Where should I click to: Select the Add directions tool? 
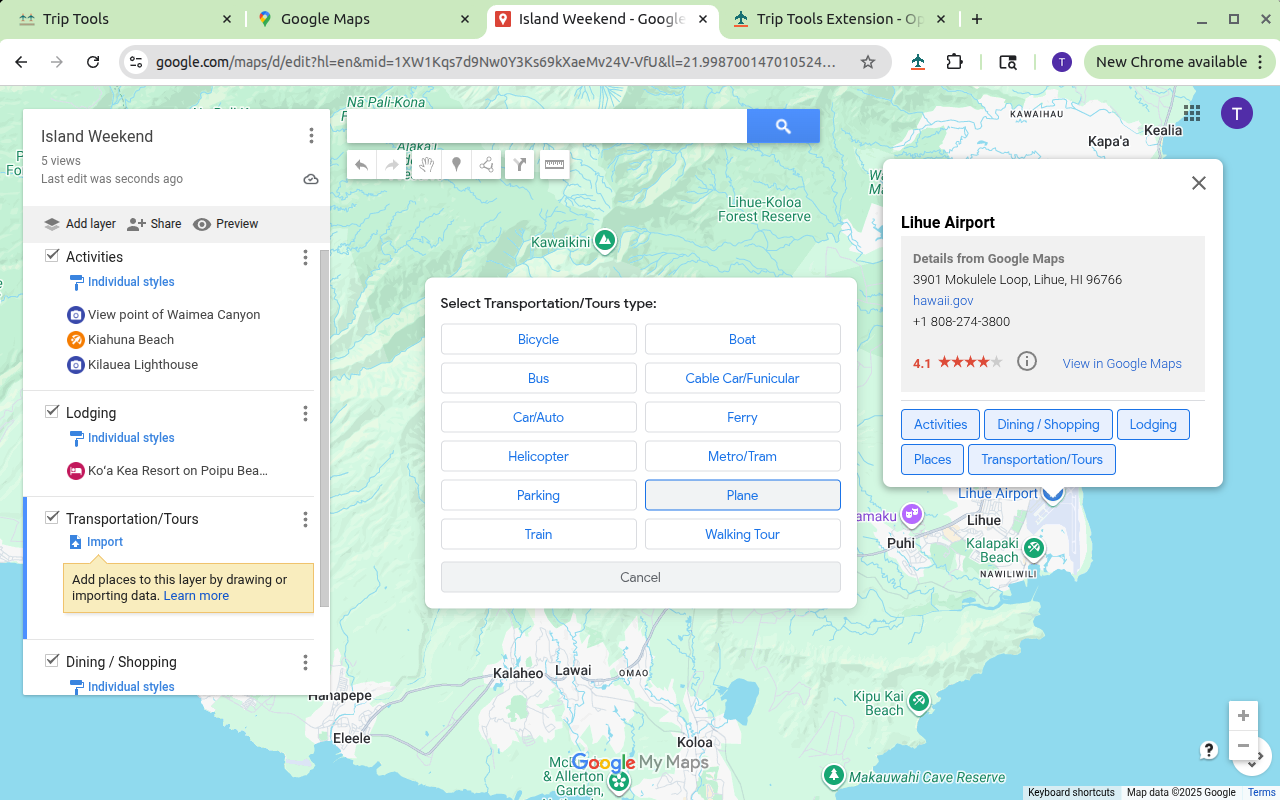click(x=519, y=165)
